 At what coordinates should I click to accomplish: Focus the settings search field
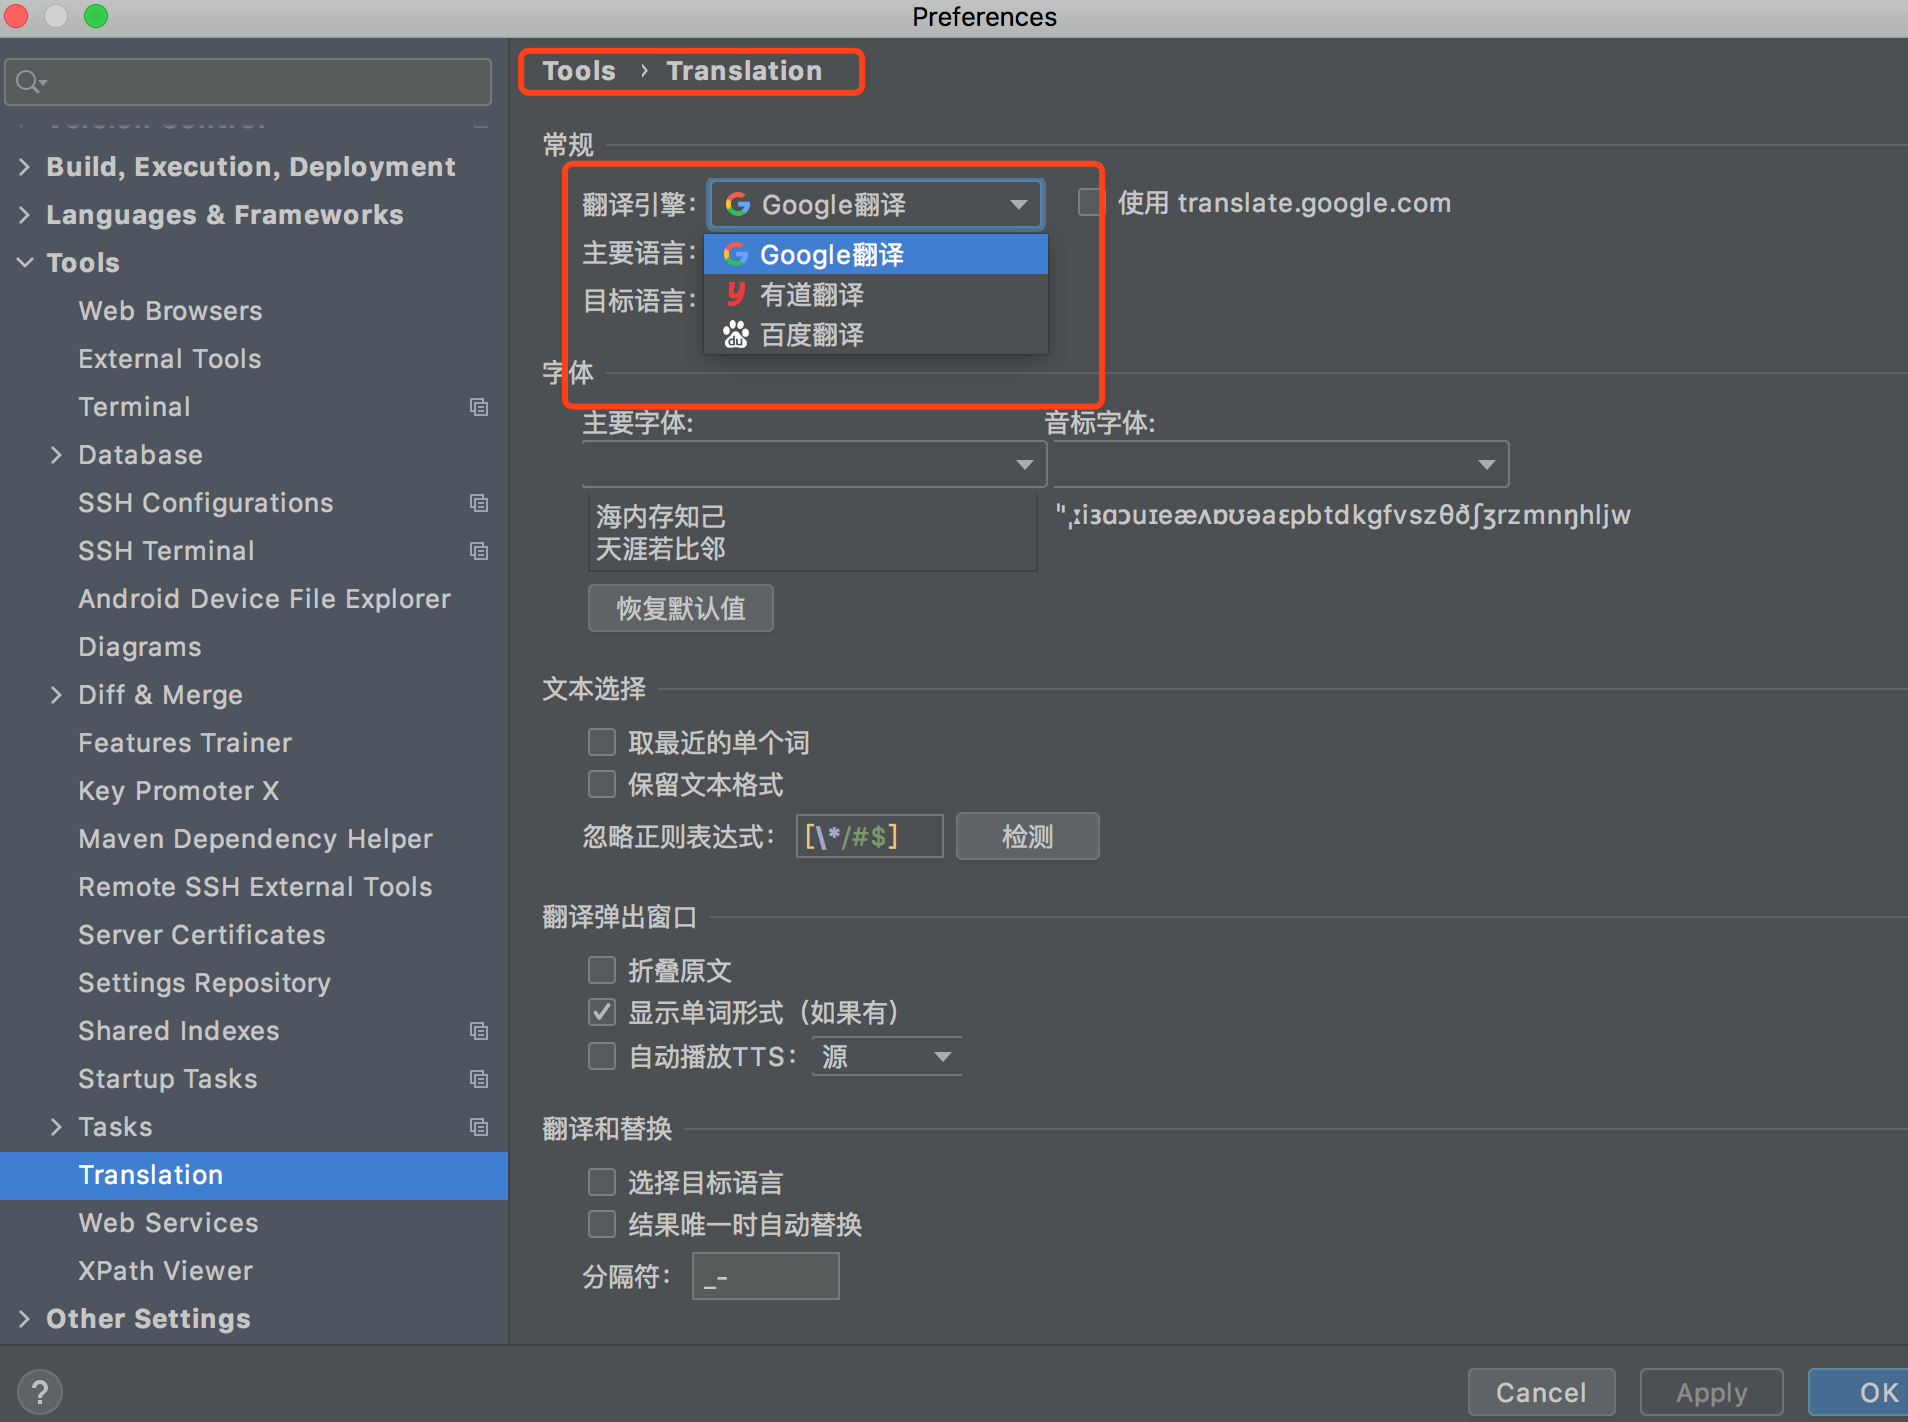click(x=248, y=82)
